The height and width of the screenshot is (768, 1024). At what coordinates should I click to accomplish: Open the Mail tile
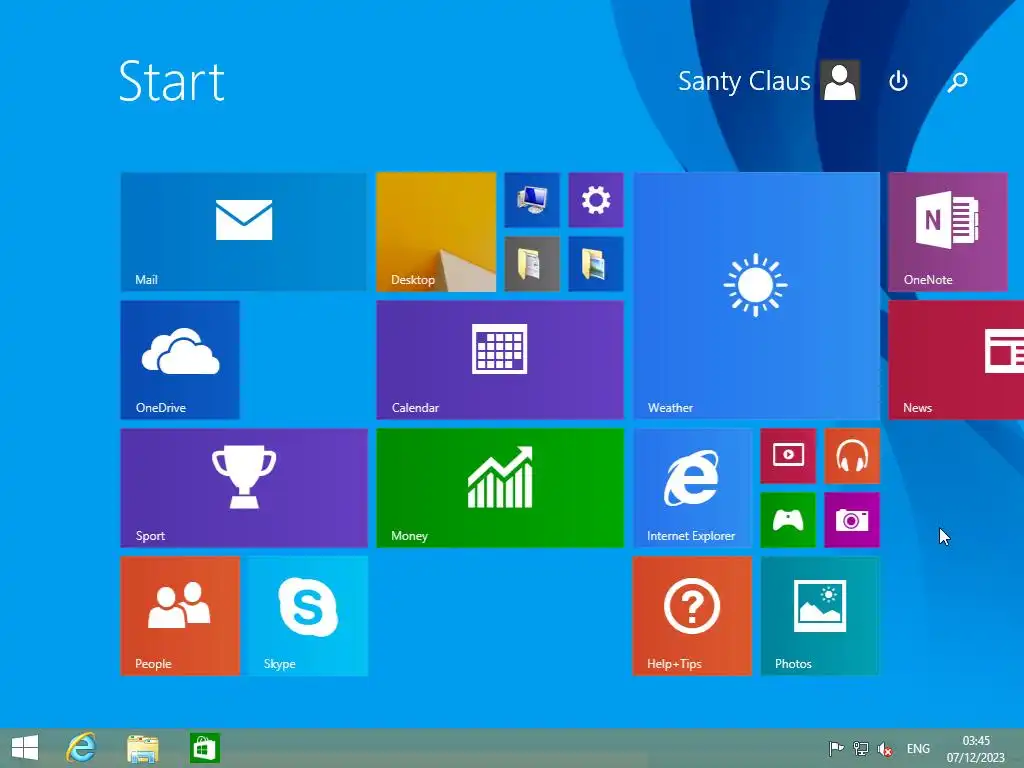tap(244, 232)
